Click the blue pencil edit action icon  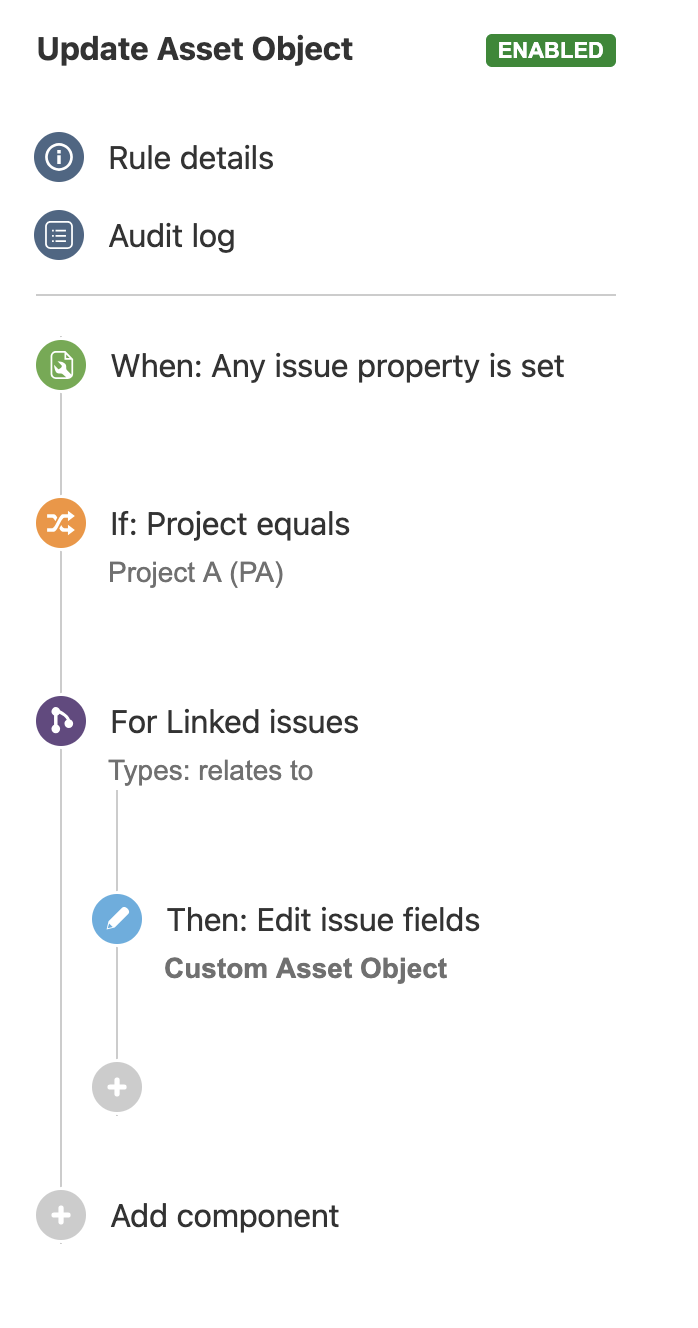click(117, 920)
